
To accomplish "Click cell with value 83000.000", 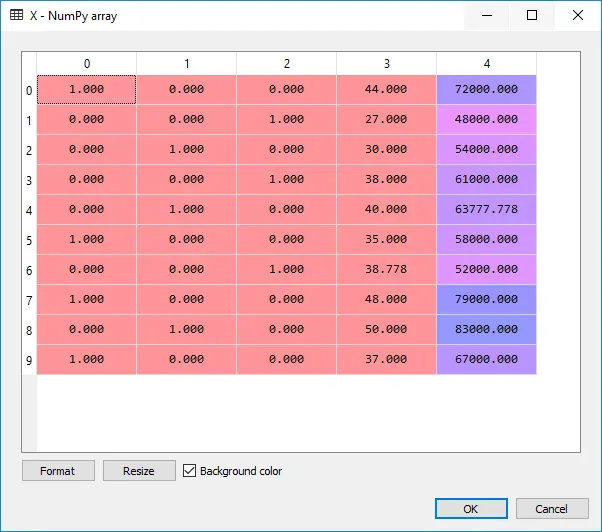I will (486, 329).
